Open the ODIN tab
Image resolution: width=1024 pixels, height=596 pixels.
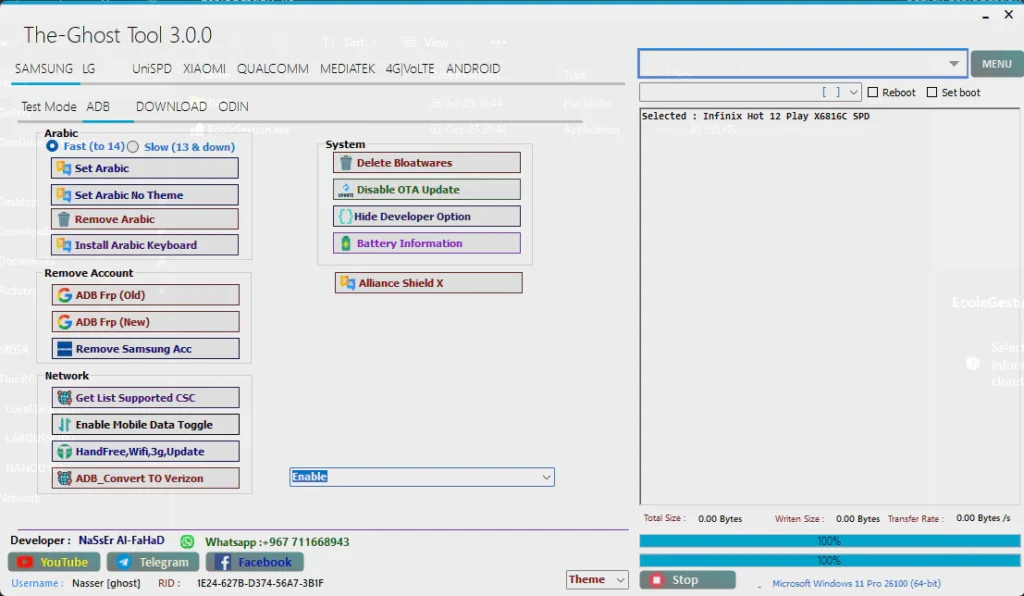(x=233, y=107)
